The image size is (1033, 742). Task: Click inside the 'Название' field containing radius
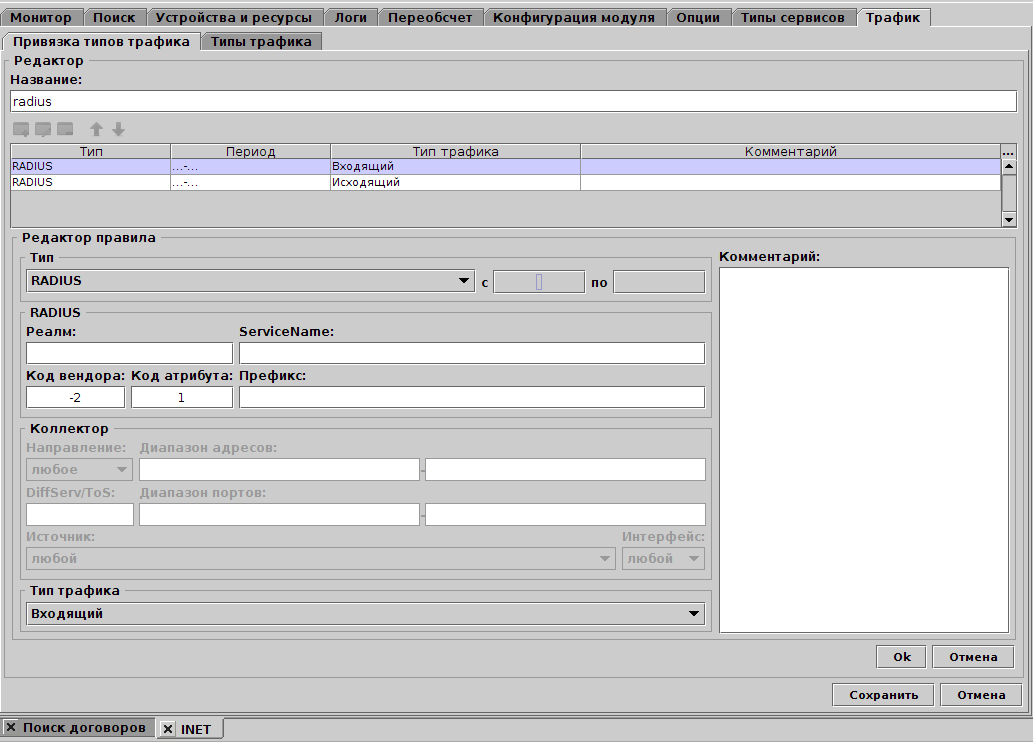(300, 101)
